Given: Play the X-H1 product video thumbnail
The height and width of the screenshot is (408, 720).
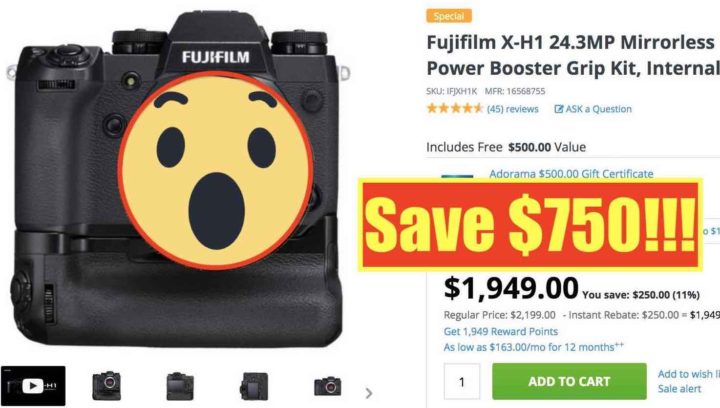Looking at the screenshot, I should tap(33, 386).
